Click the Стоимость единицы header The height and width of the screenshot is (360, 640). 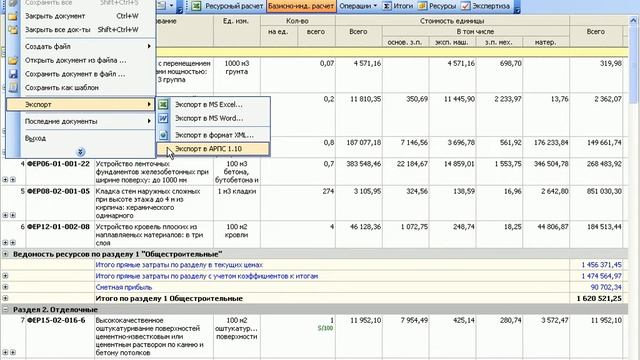coord(452,21)
